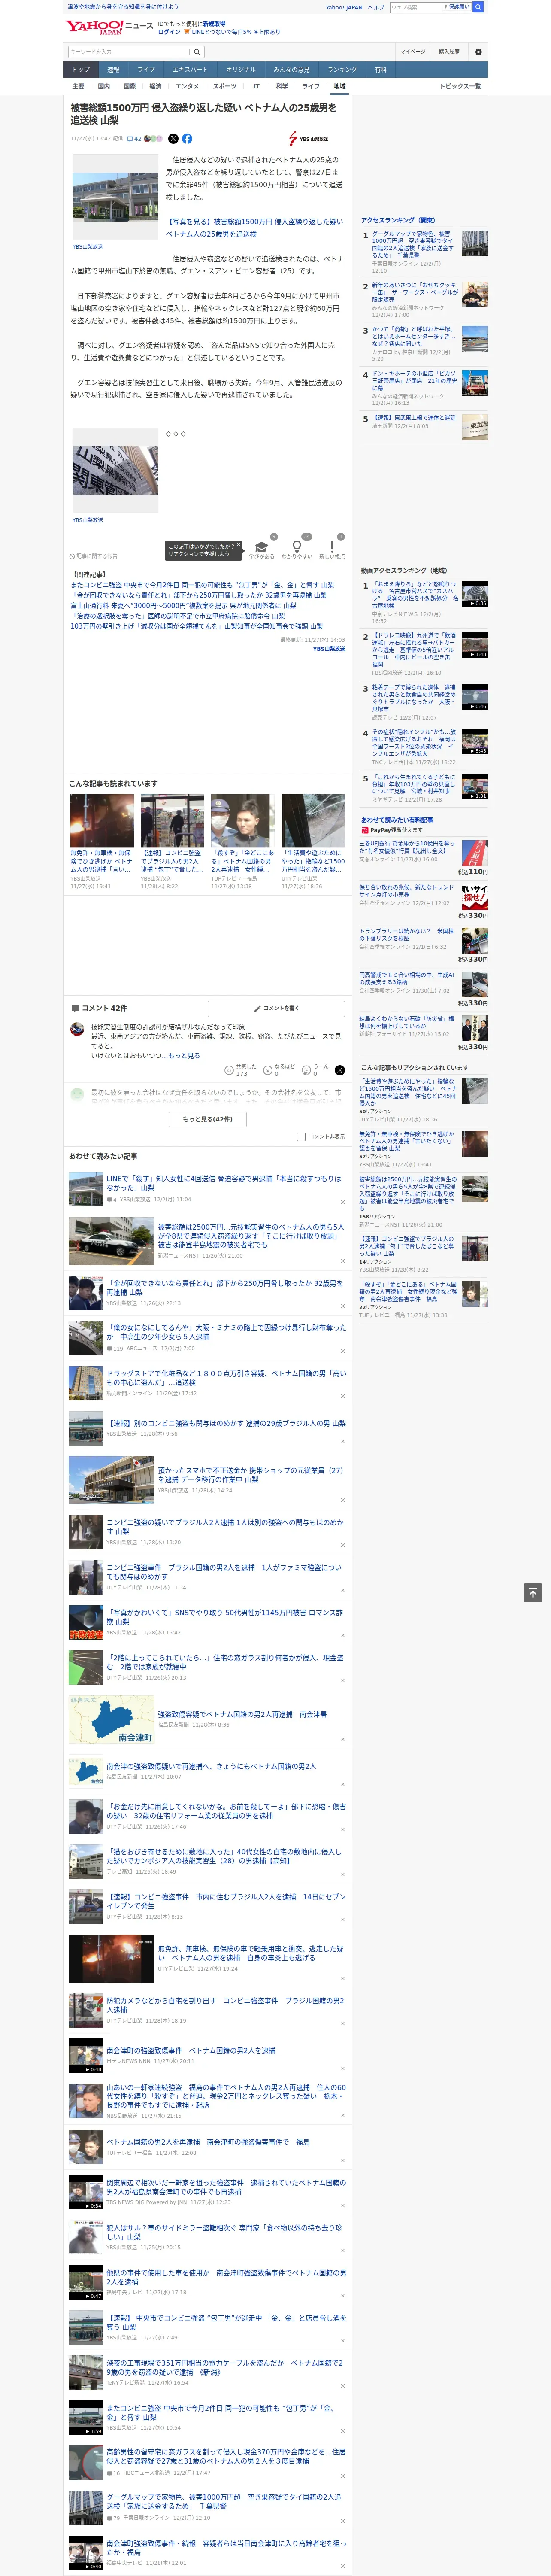
Task: Click 【写真を見る】 article photo link
Action: [x=254, y=228]
